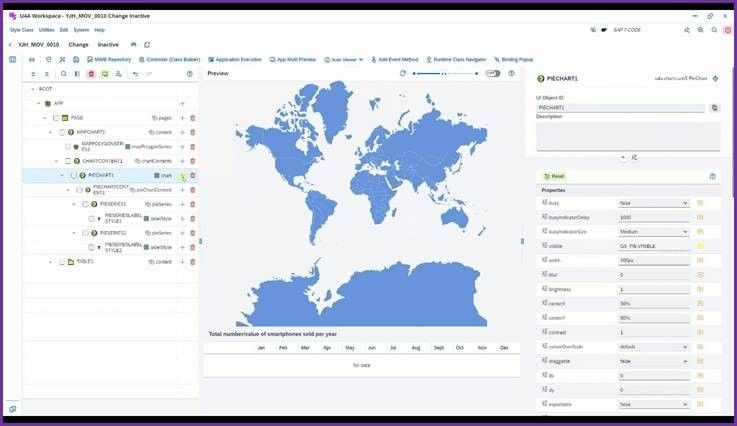Screen dimensions: 737x426
Task: Add child to APP with plus icon
Action: click(x=182, y=103)
